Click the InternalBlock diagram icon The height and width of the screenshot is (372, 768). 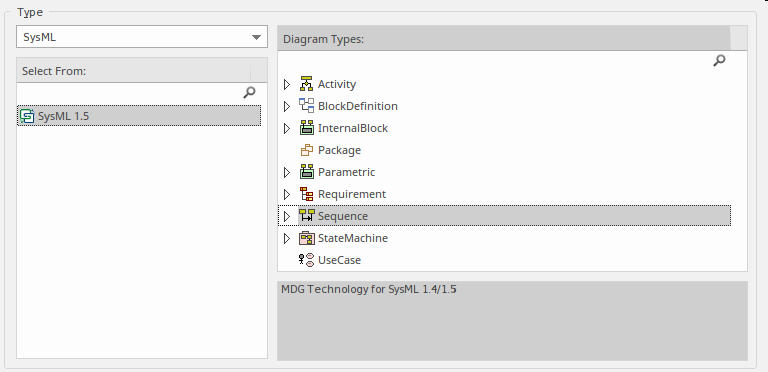coord(307,128)
